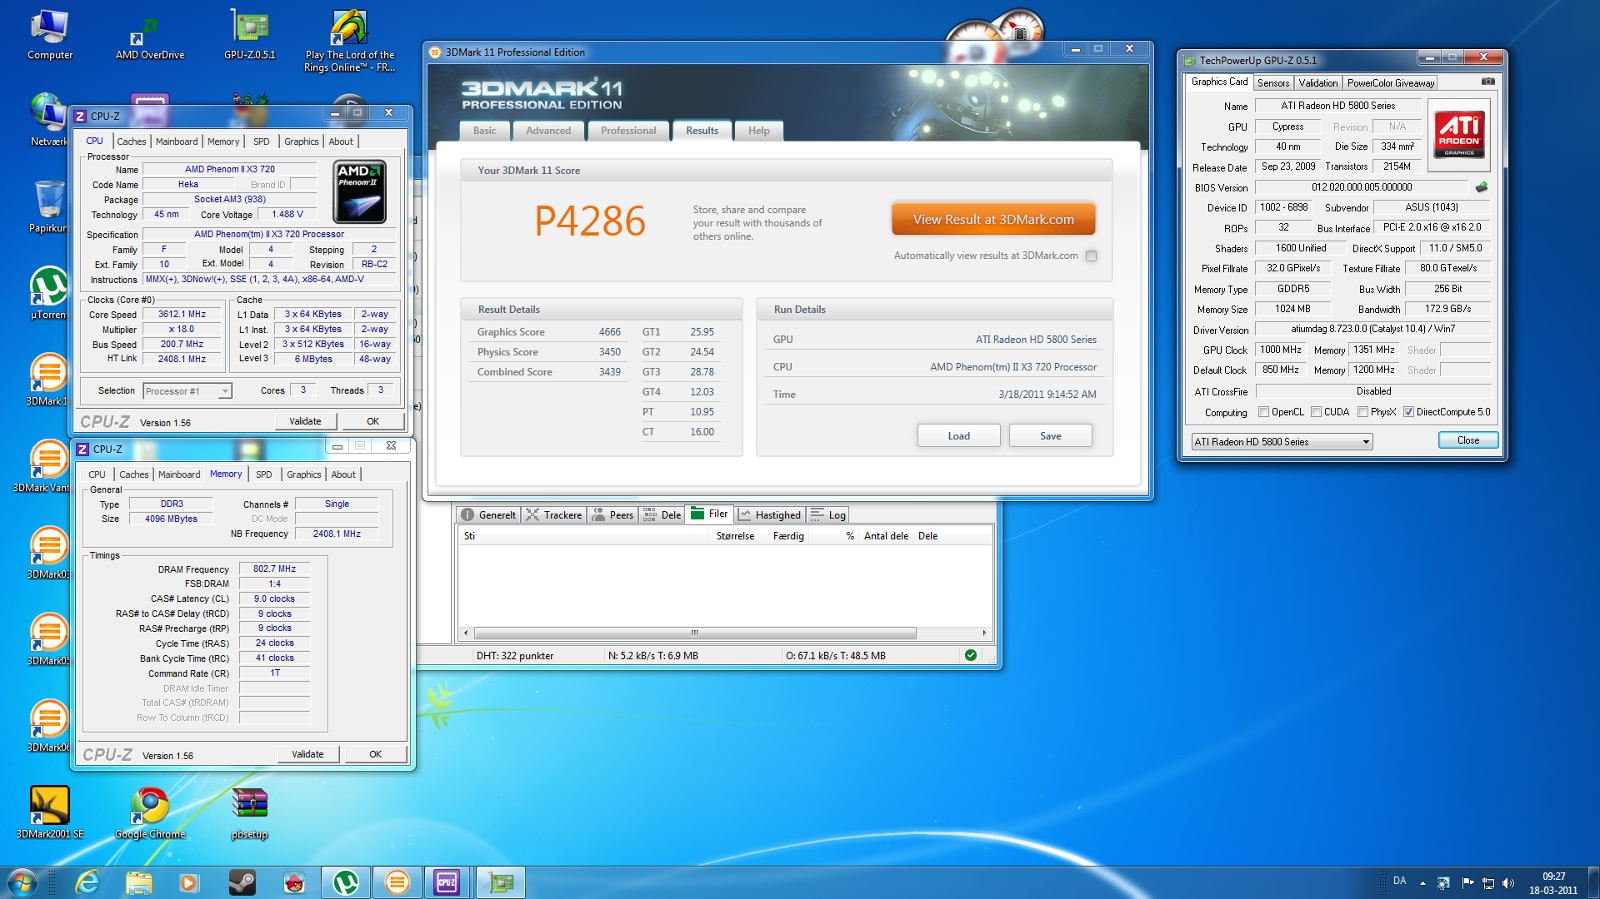Click the AMD Phenom II logo in CPU-Z
This screenshot has width=1600, height=899.
pos(360,192)
